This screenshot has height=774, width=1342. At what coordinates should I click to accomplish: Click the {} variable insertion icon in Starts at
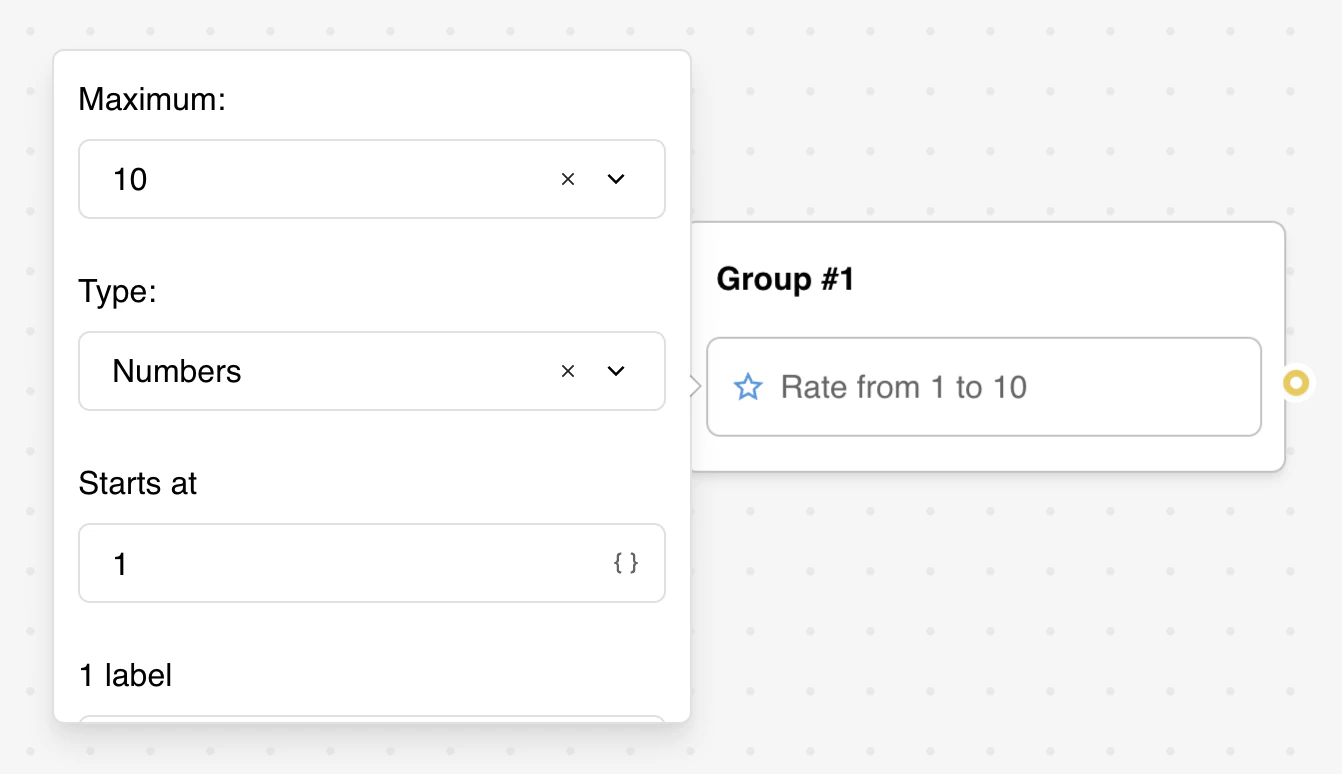(626, 563)
